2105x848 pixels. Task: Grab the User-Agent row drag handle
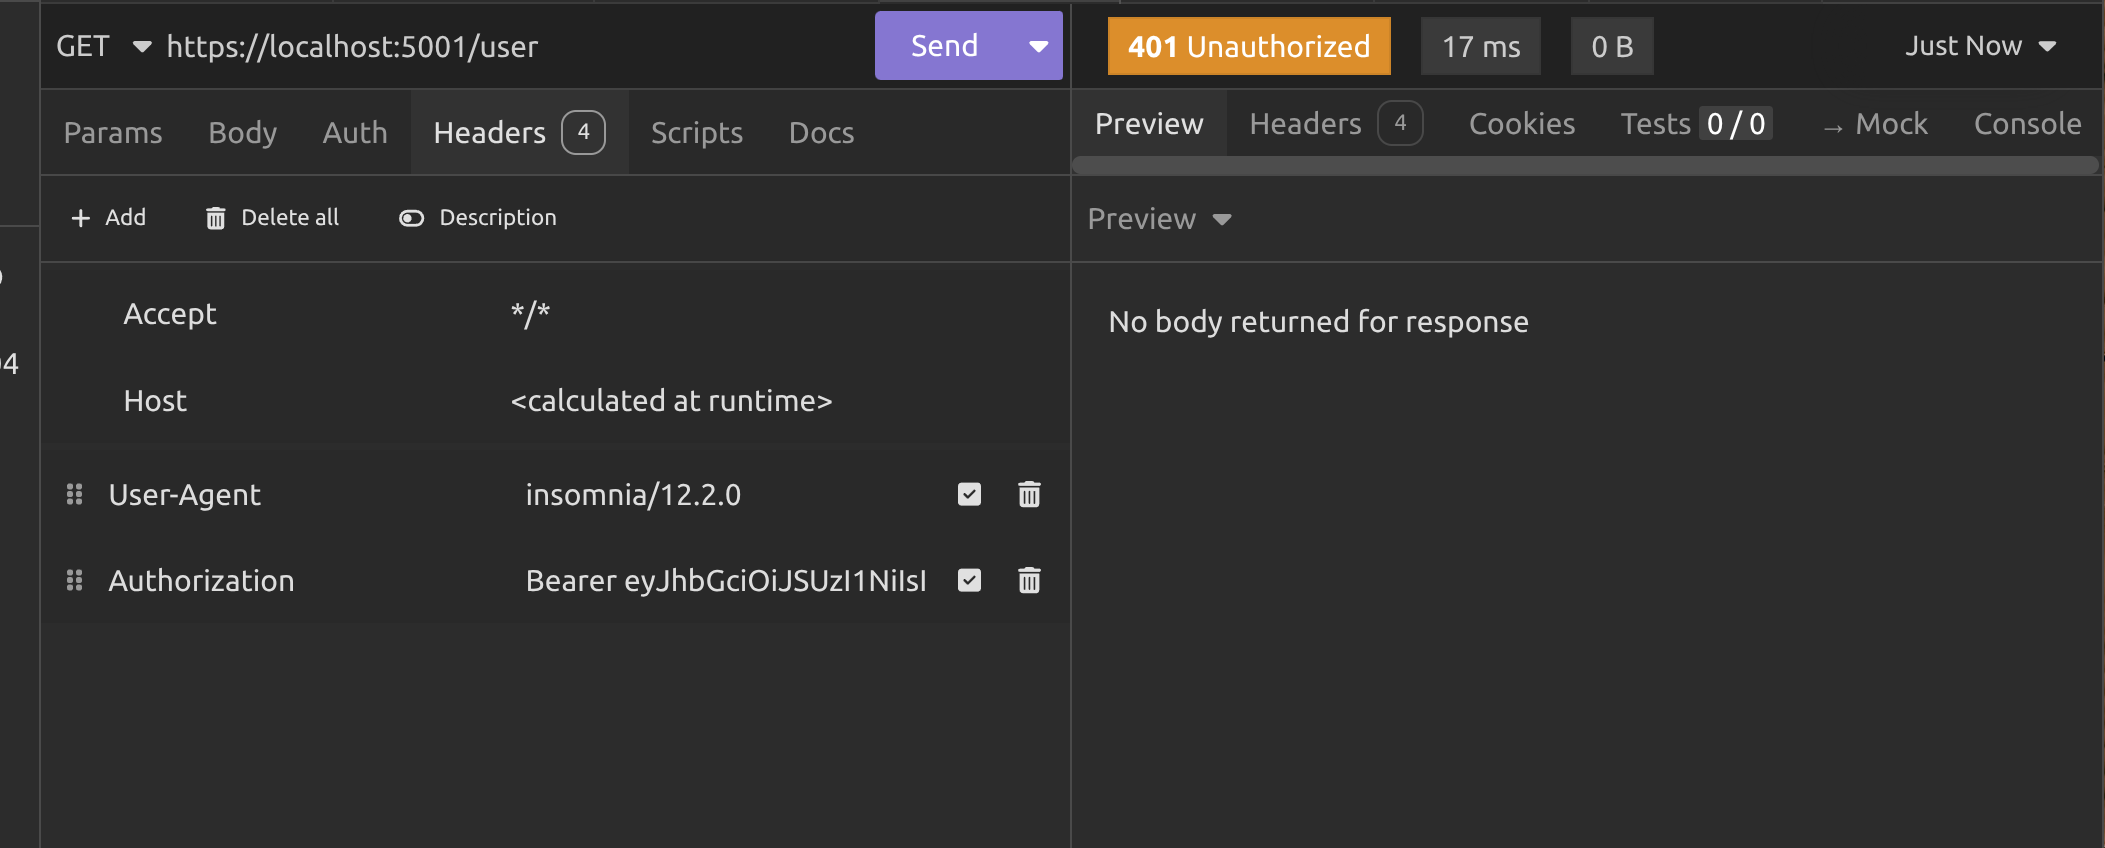click(74, 494)
